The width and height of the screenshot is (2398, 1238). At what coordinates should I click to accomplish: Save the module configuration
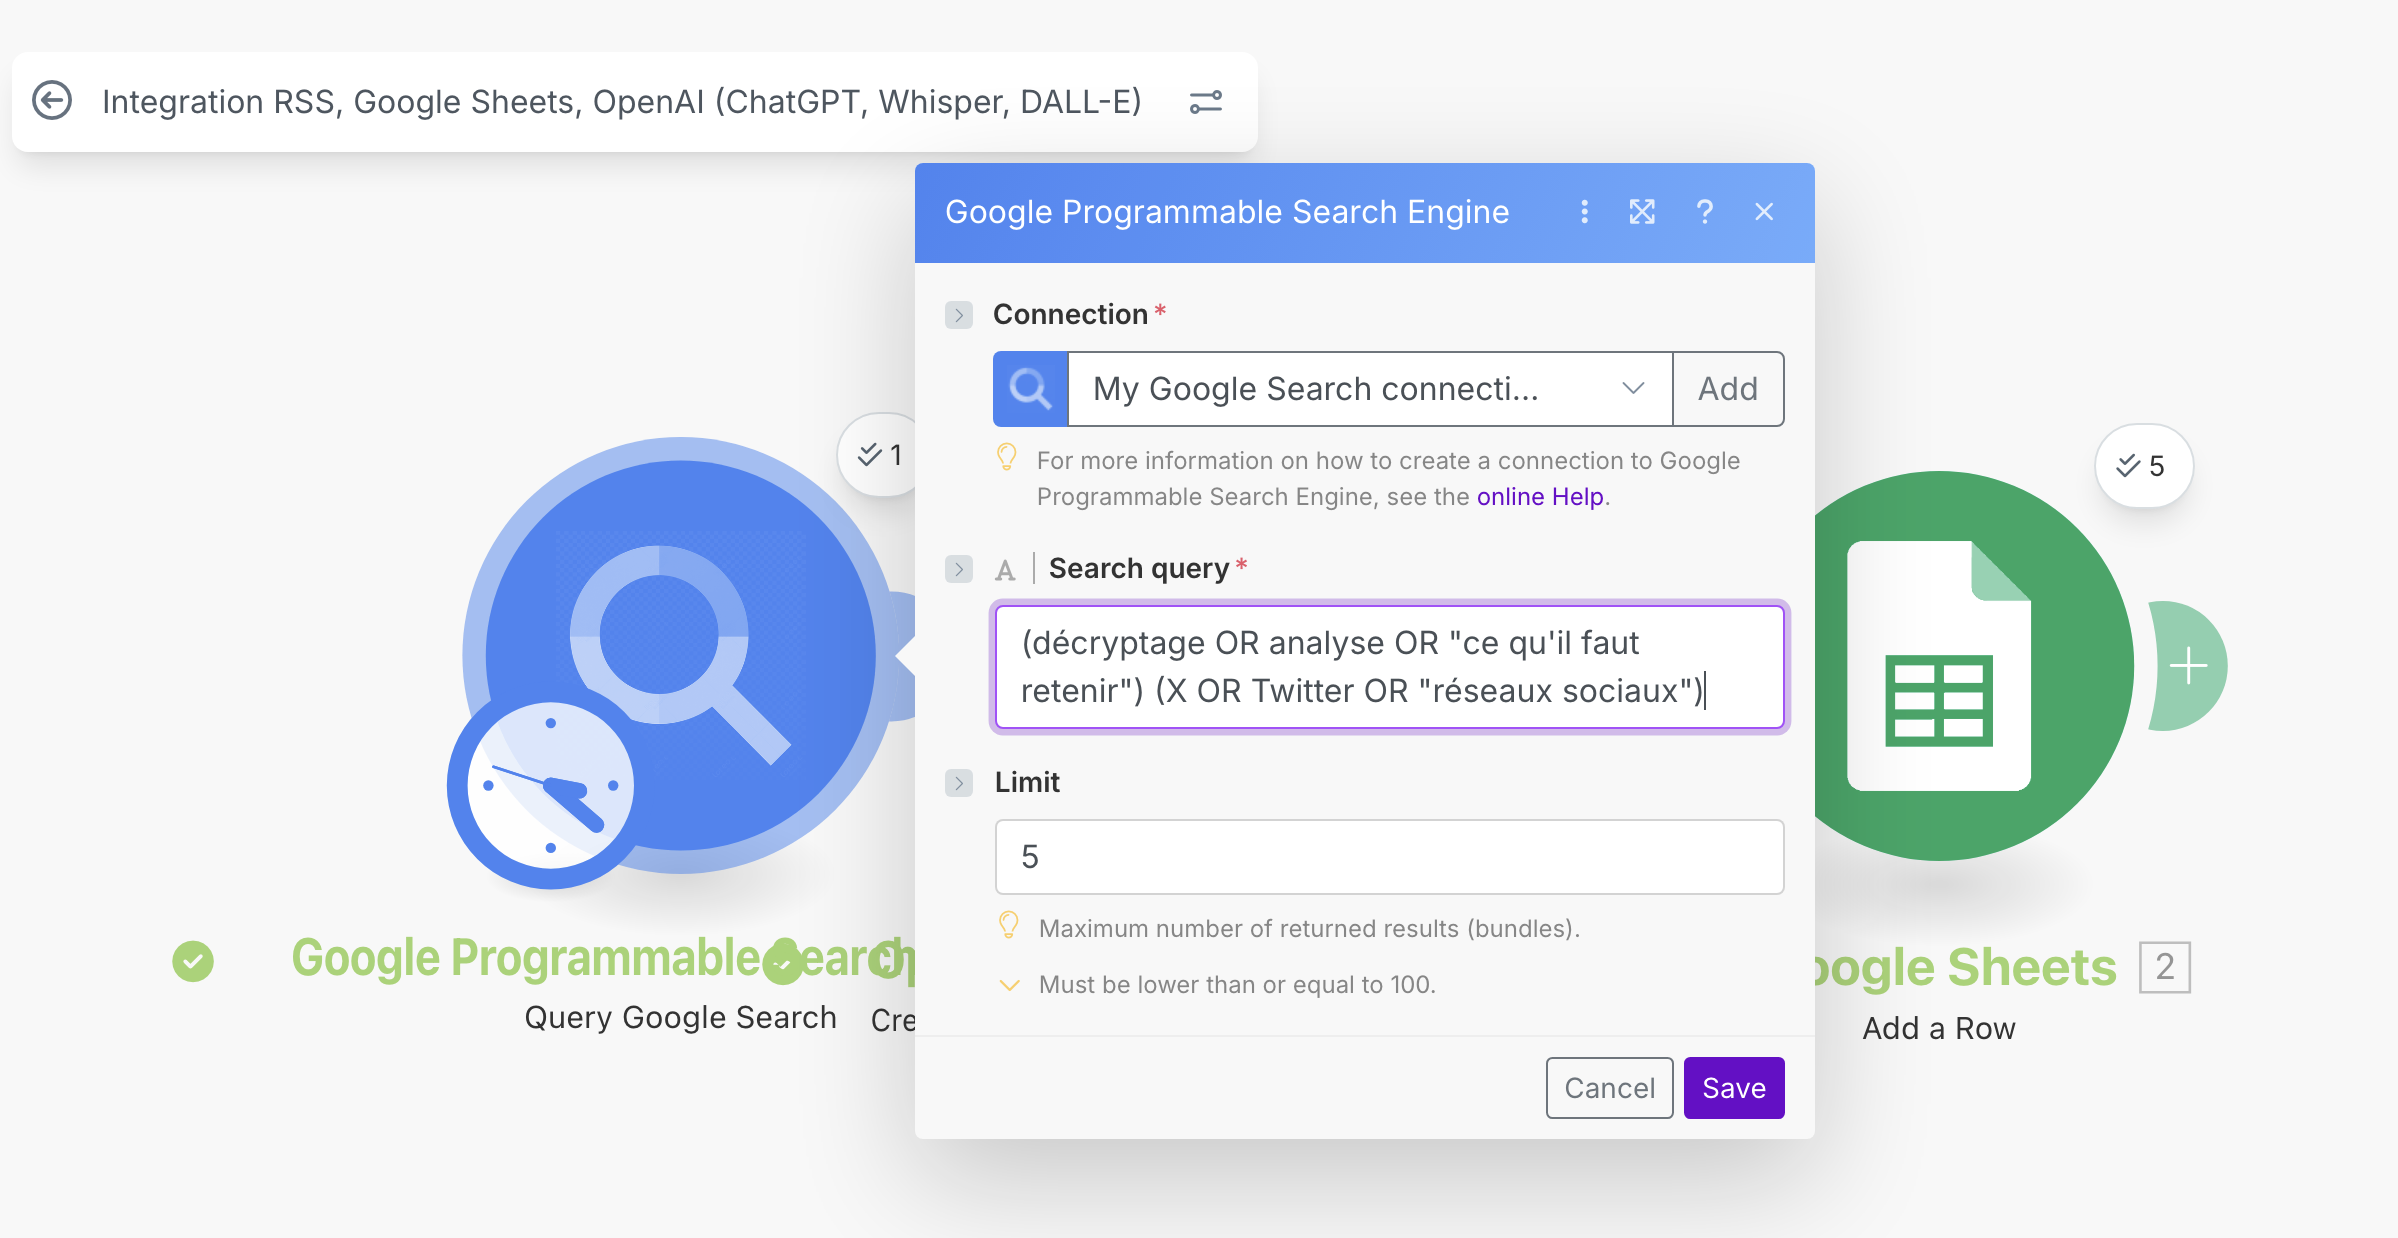1733,1088
